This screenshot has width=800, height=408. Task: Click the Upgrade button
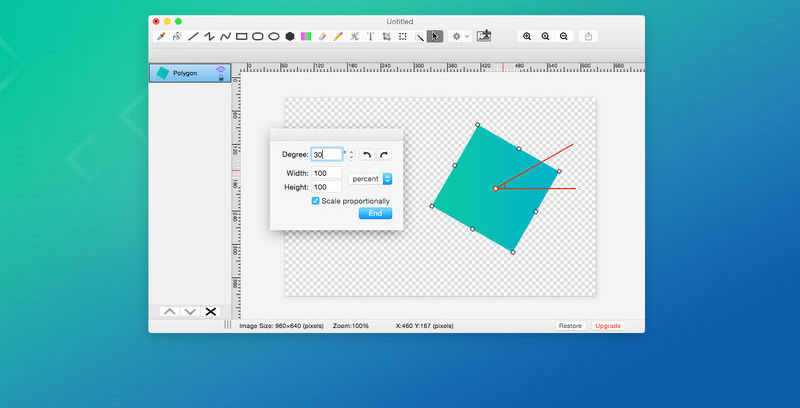tap(607, 326)
